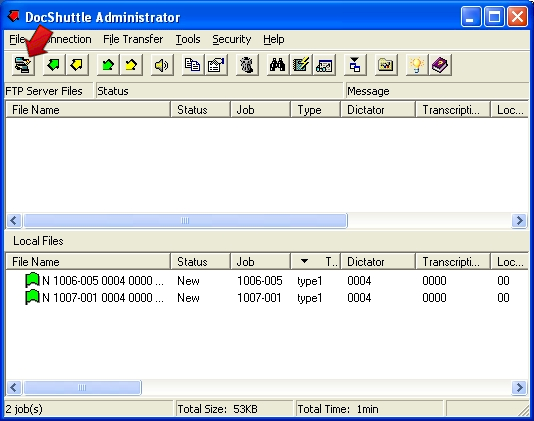
Task: Click the yellow up-arrow upload icon
Action: click(131, 65)
